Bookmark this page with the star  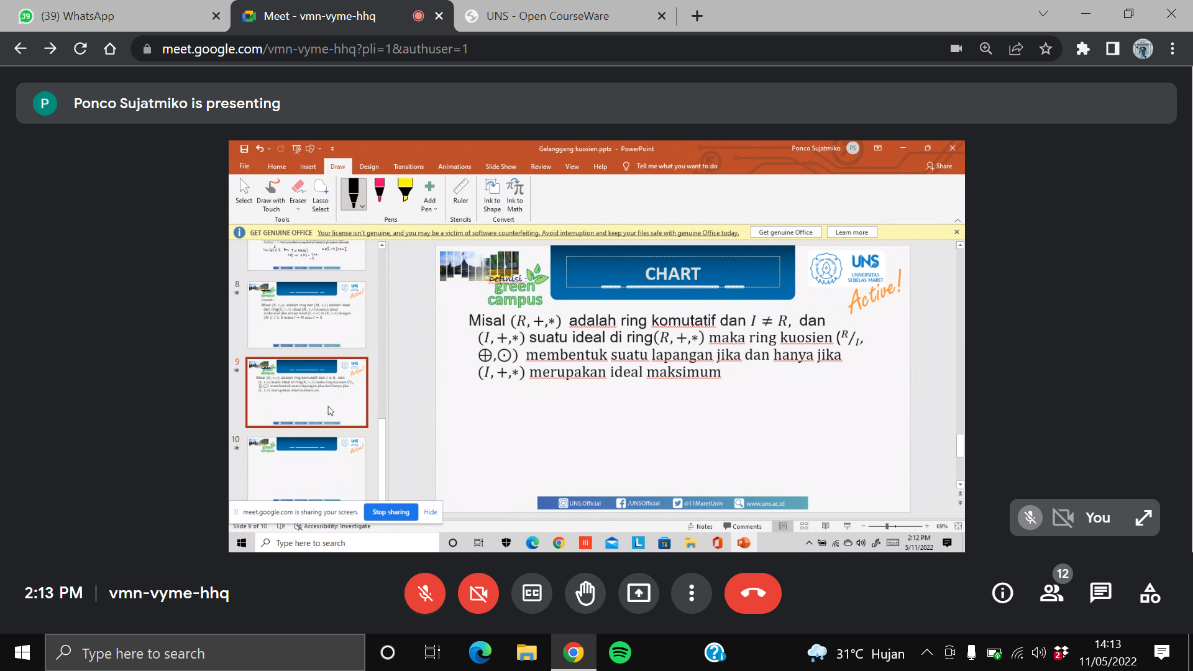(x=1045, y=49)
